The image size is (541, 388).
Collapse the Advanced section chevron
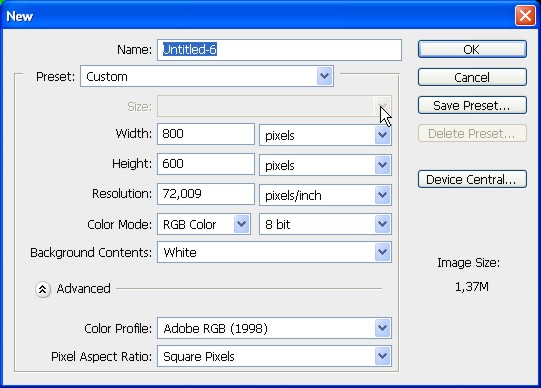click(43, 289)
